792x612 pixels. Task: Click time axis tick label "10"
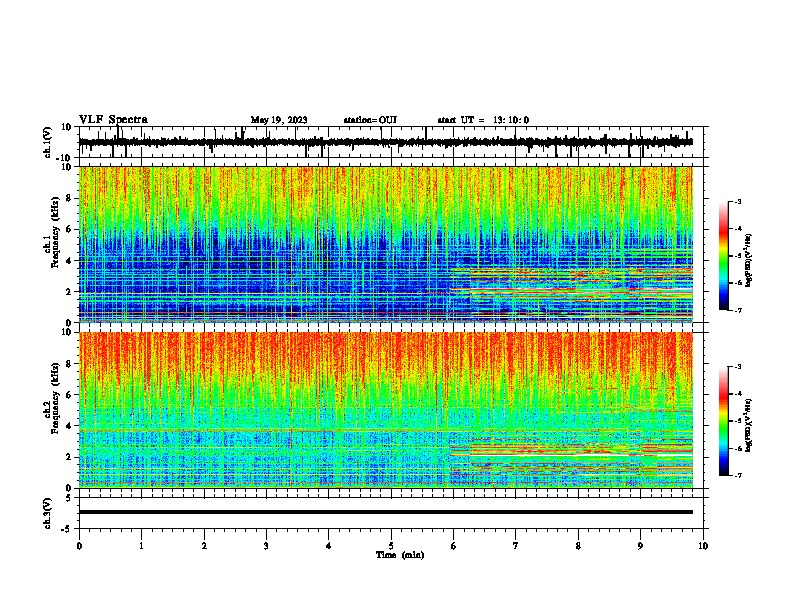coord(703,546)
